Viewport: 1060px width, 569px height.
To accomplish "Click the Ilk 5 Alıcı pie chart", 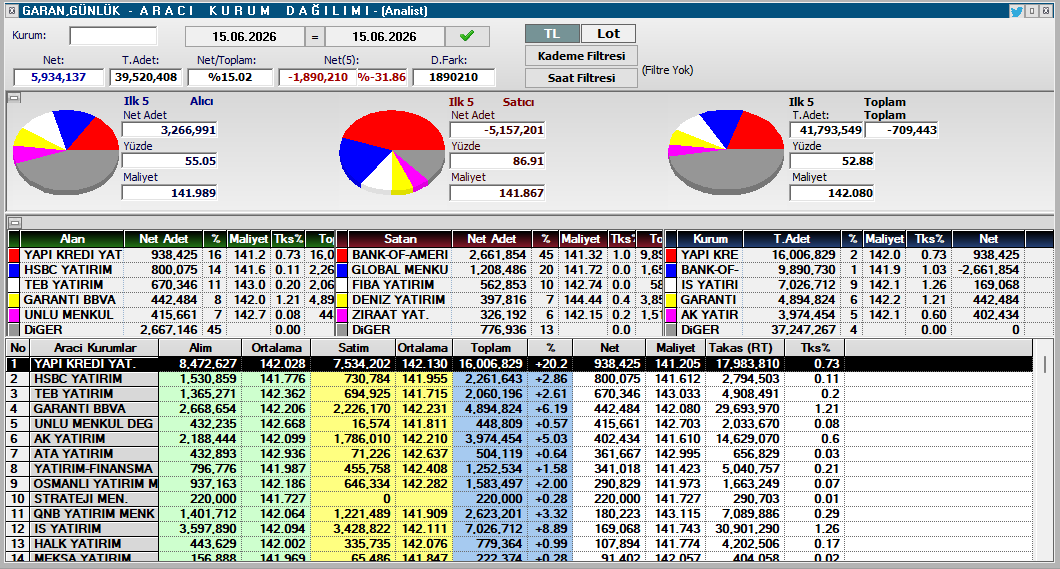I will [x=66, y=151].
